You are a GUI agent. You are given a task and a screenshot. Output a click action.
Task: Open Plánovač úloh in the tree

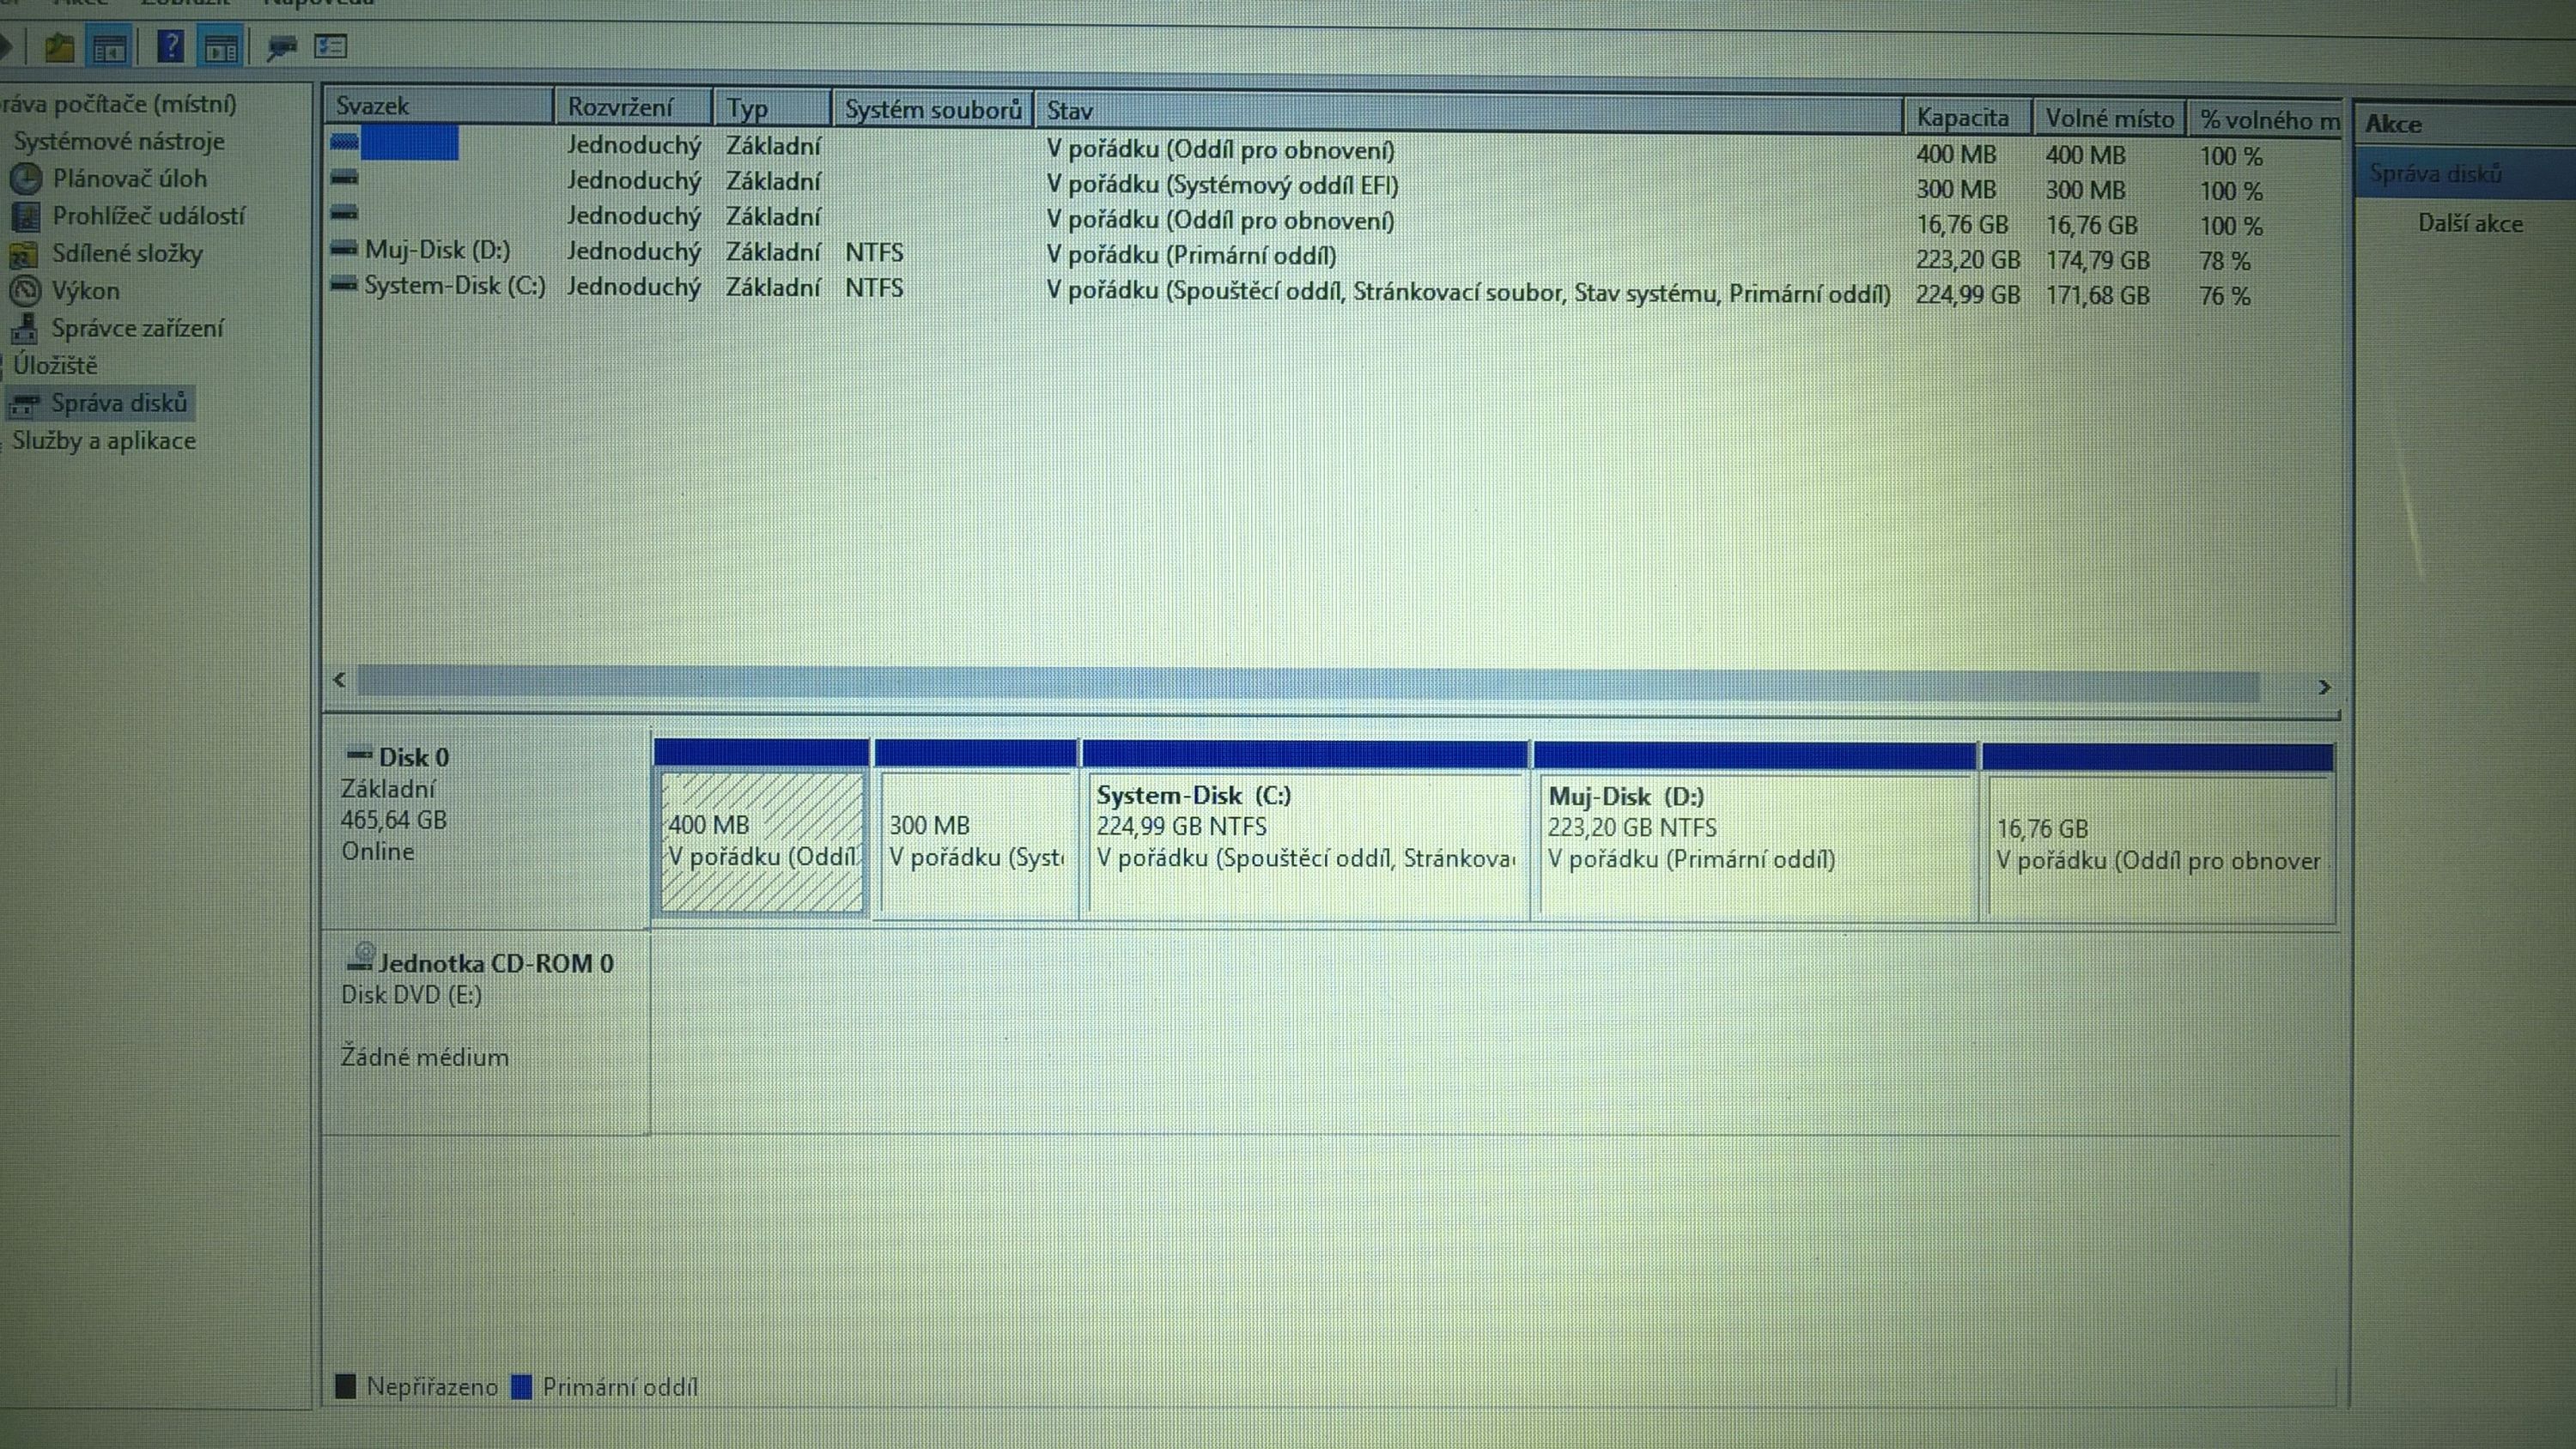129,179
